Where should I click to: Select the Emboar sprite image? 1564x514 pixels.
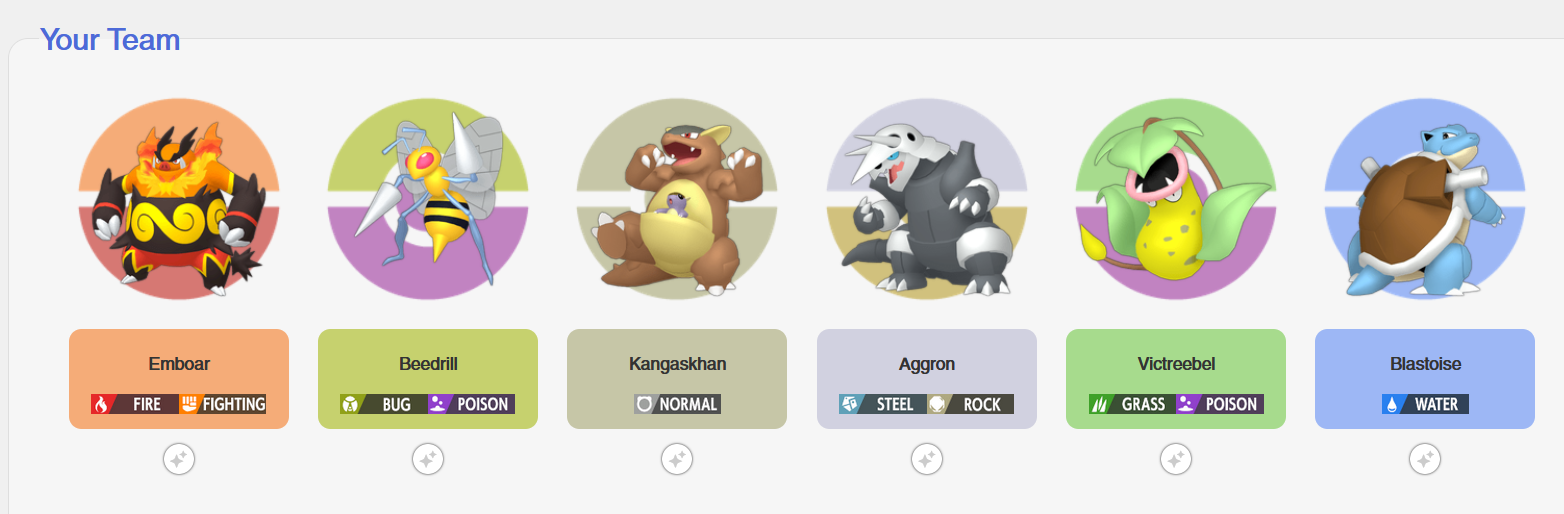(x=179, y=199)
